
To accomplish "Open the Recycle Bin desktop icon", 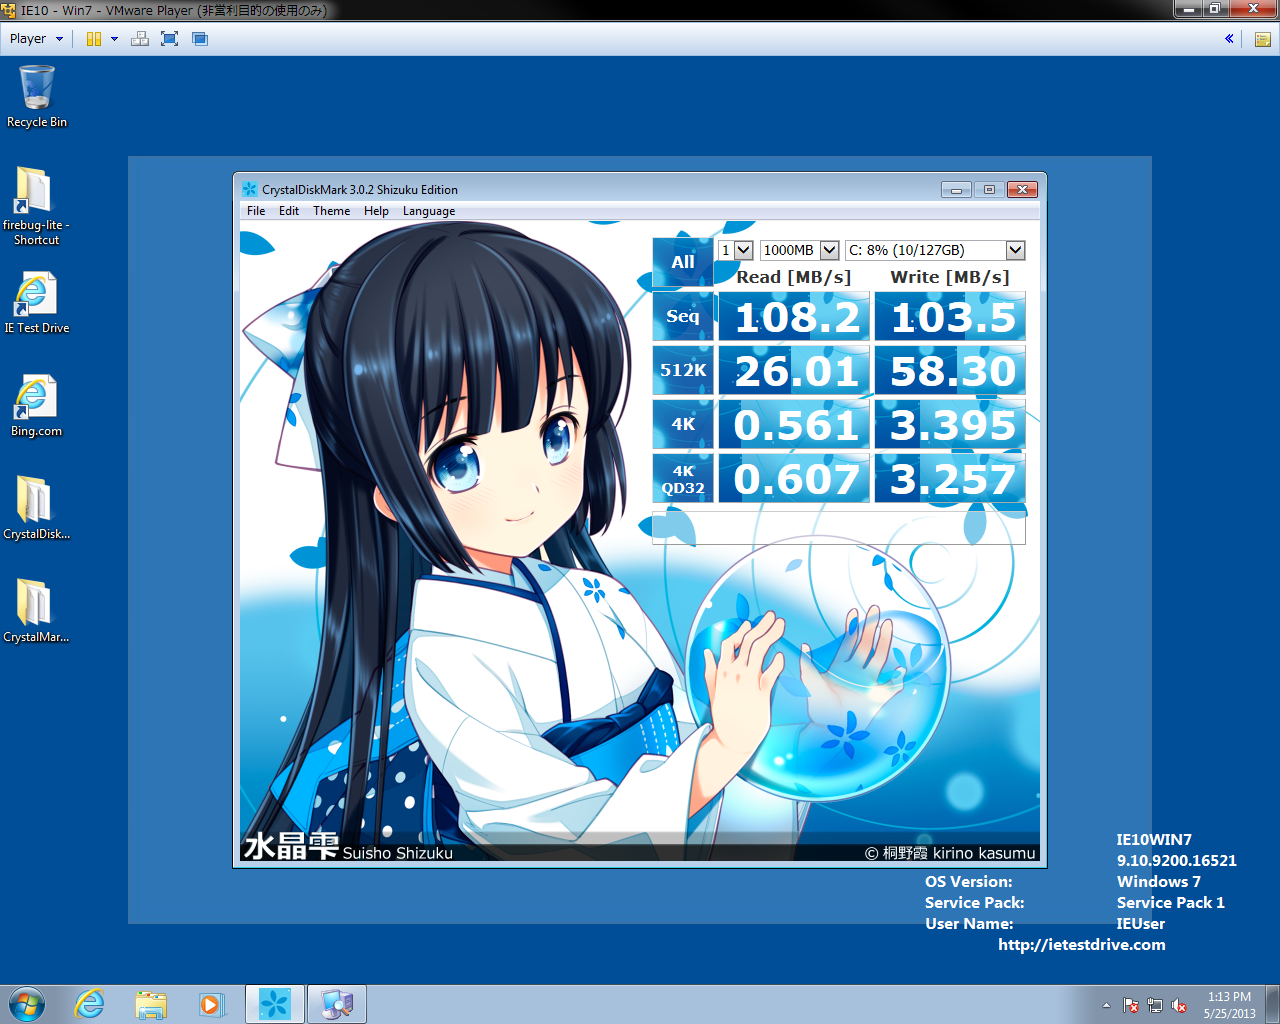I will click(x=37, y=97).
